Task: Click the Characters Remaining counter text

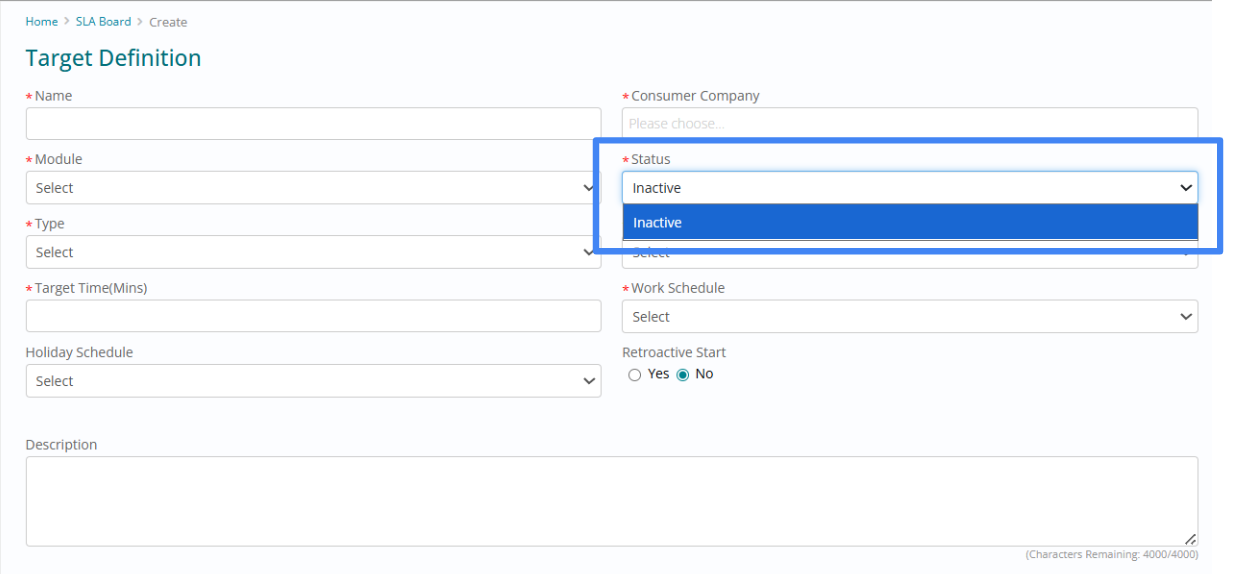Action: pyautogui.click(x=1111, y=554)
